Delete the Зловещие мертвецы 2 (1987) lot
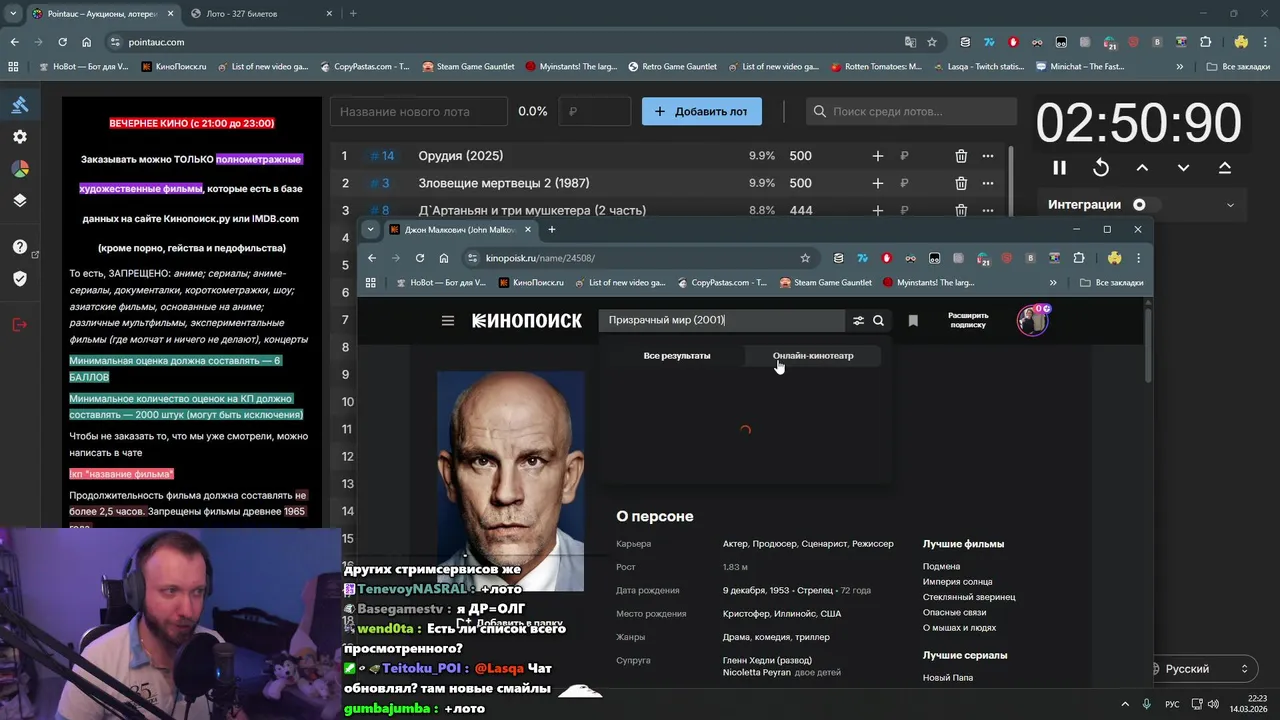 [x=961, y=183]
